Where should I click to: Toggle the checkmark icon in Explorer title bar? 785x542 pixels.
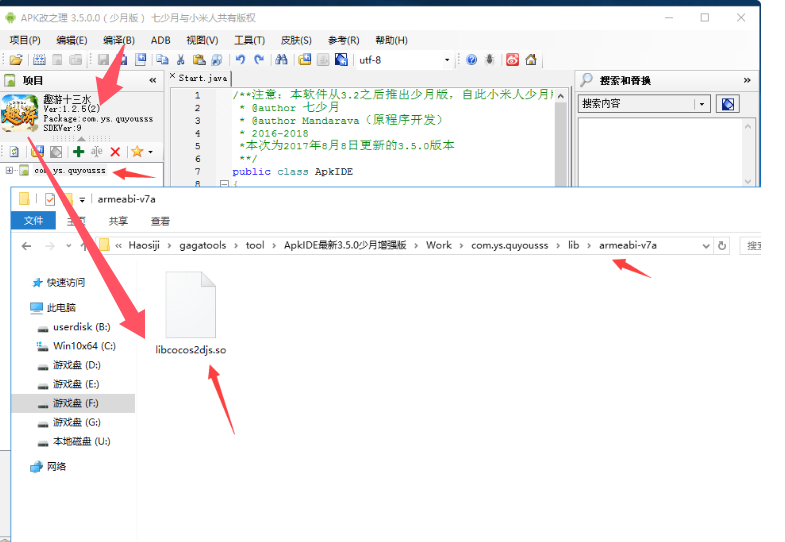tap(50, 199)
